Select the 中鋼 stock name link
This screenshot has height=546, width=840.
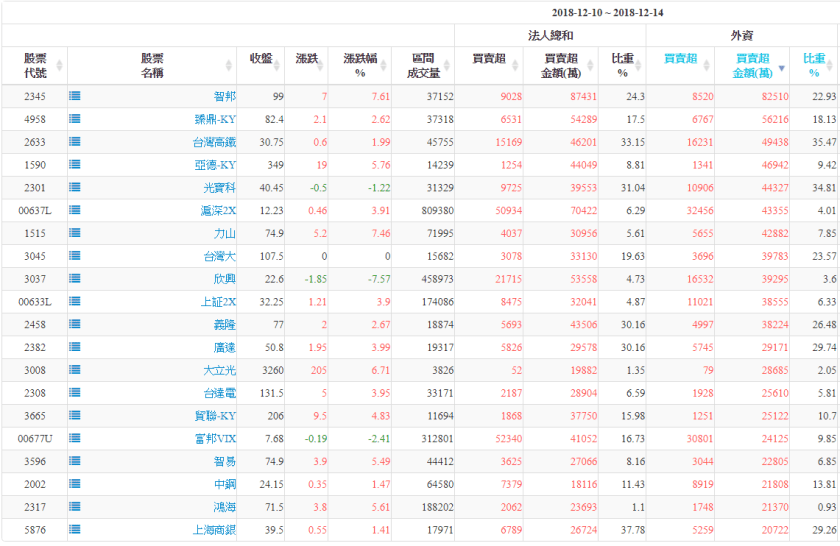point(225,484)
